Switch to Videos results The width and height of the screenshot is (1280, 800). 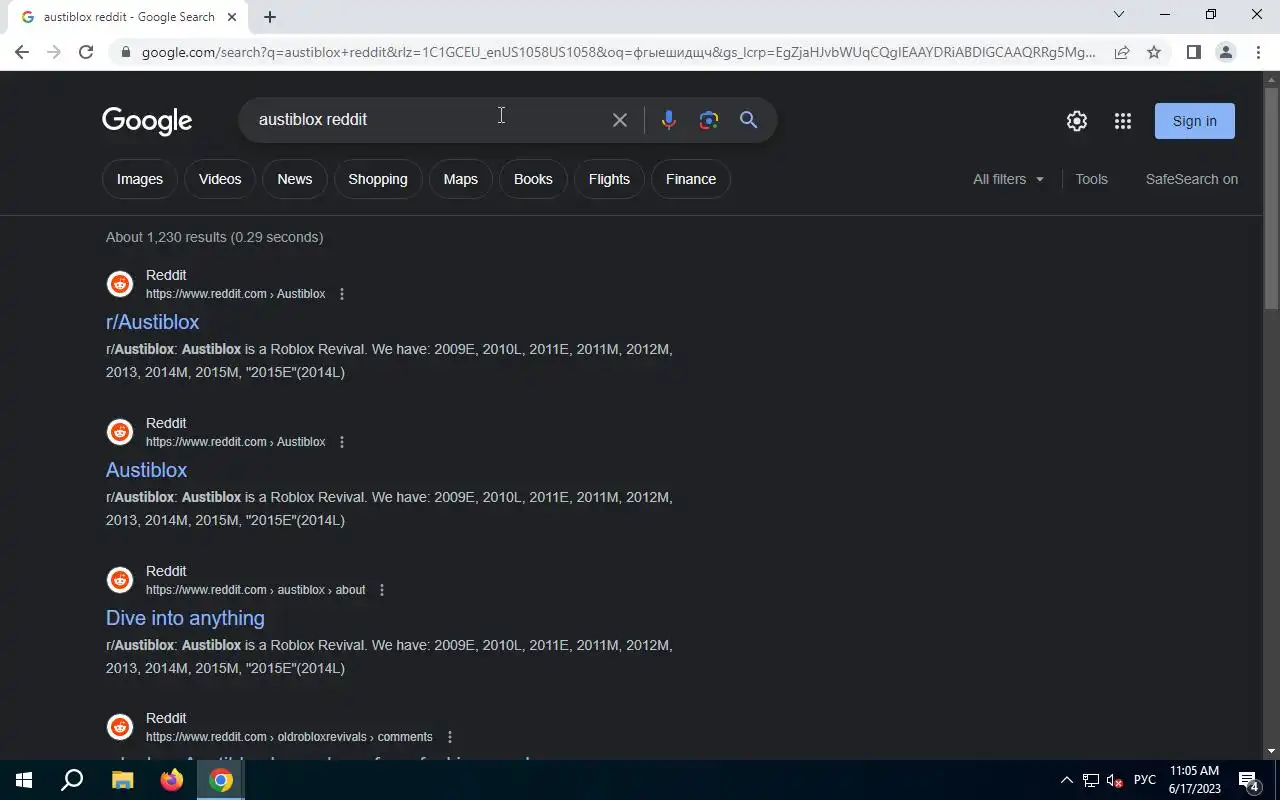coord(220,179)
